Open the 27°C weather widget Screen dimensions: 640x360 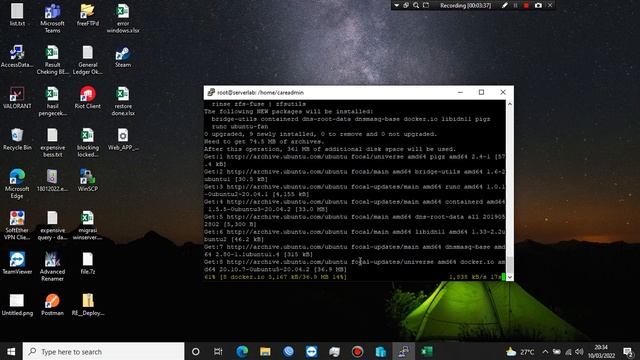(x=520, y=351)
